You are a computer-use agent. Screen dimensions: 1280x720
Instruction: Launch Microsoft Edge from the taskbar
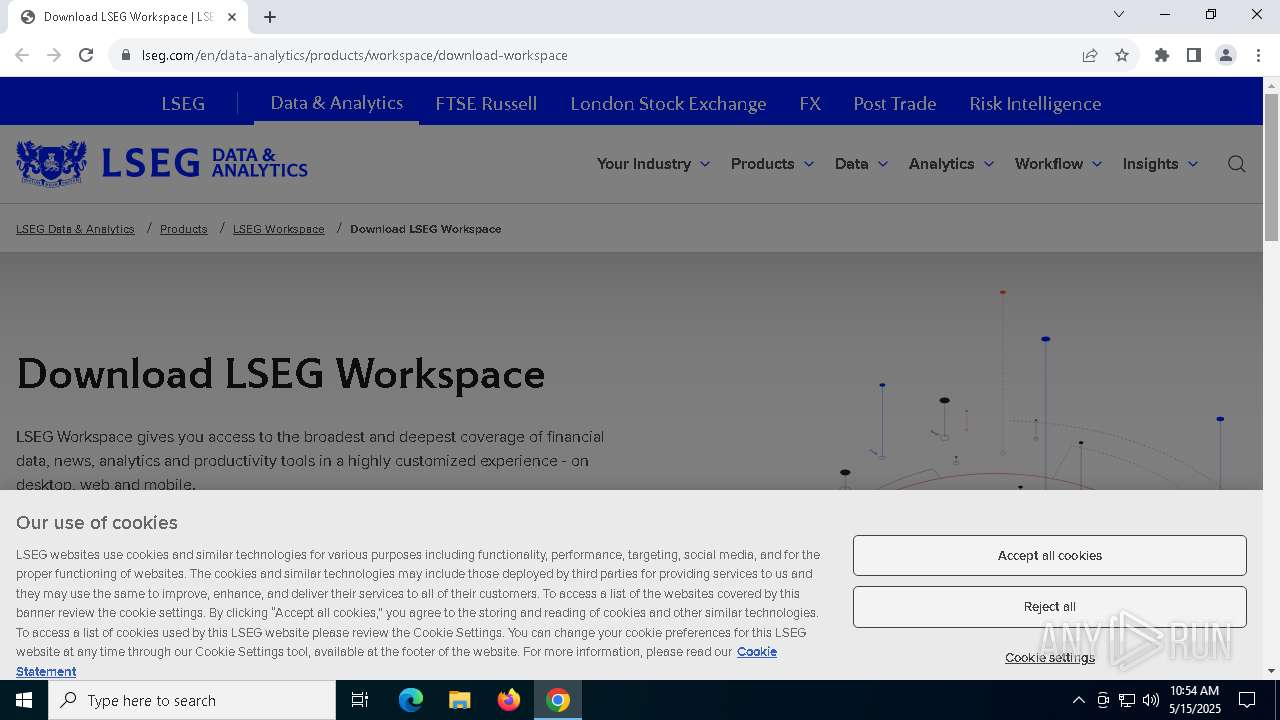(411, 700)
